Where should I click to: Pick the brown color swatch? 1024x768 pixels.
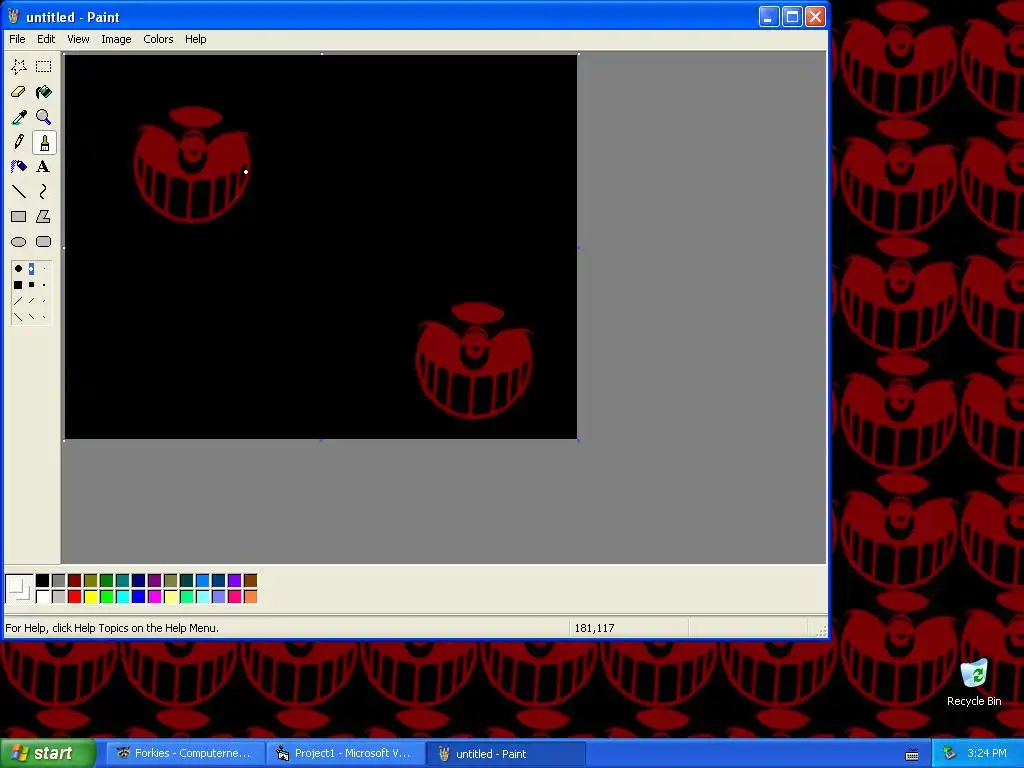(x=251, y=581)
